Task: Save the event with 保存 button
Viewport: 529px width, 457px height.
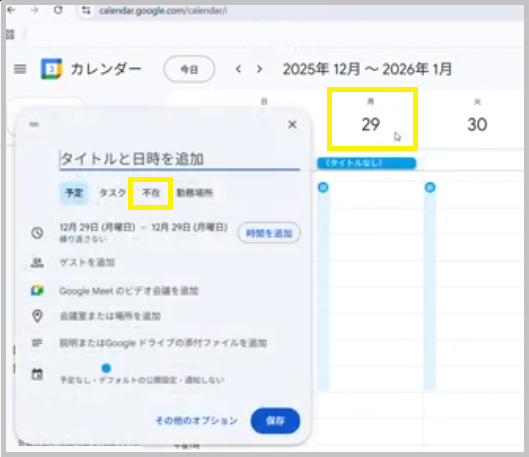Action: click(x=275, y=421)
